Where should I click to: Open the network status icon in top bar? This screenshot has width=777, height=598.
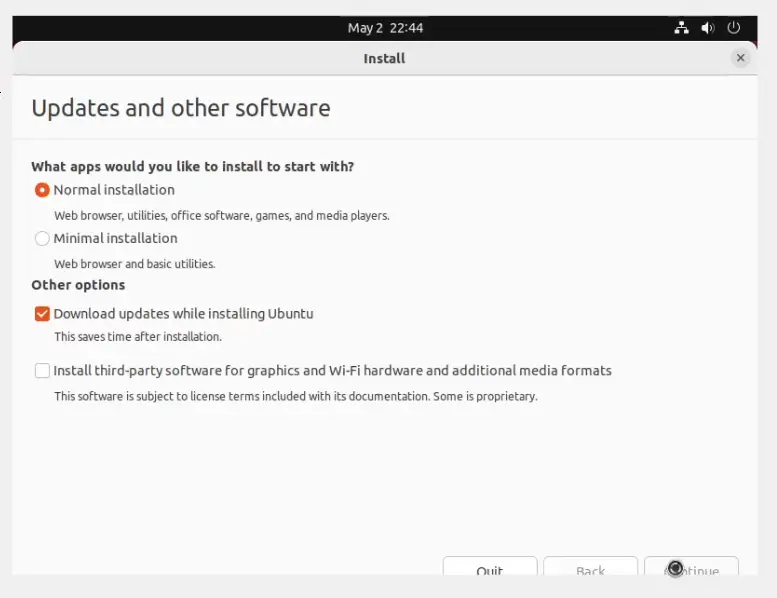click(681, 28)
